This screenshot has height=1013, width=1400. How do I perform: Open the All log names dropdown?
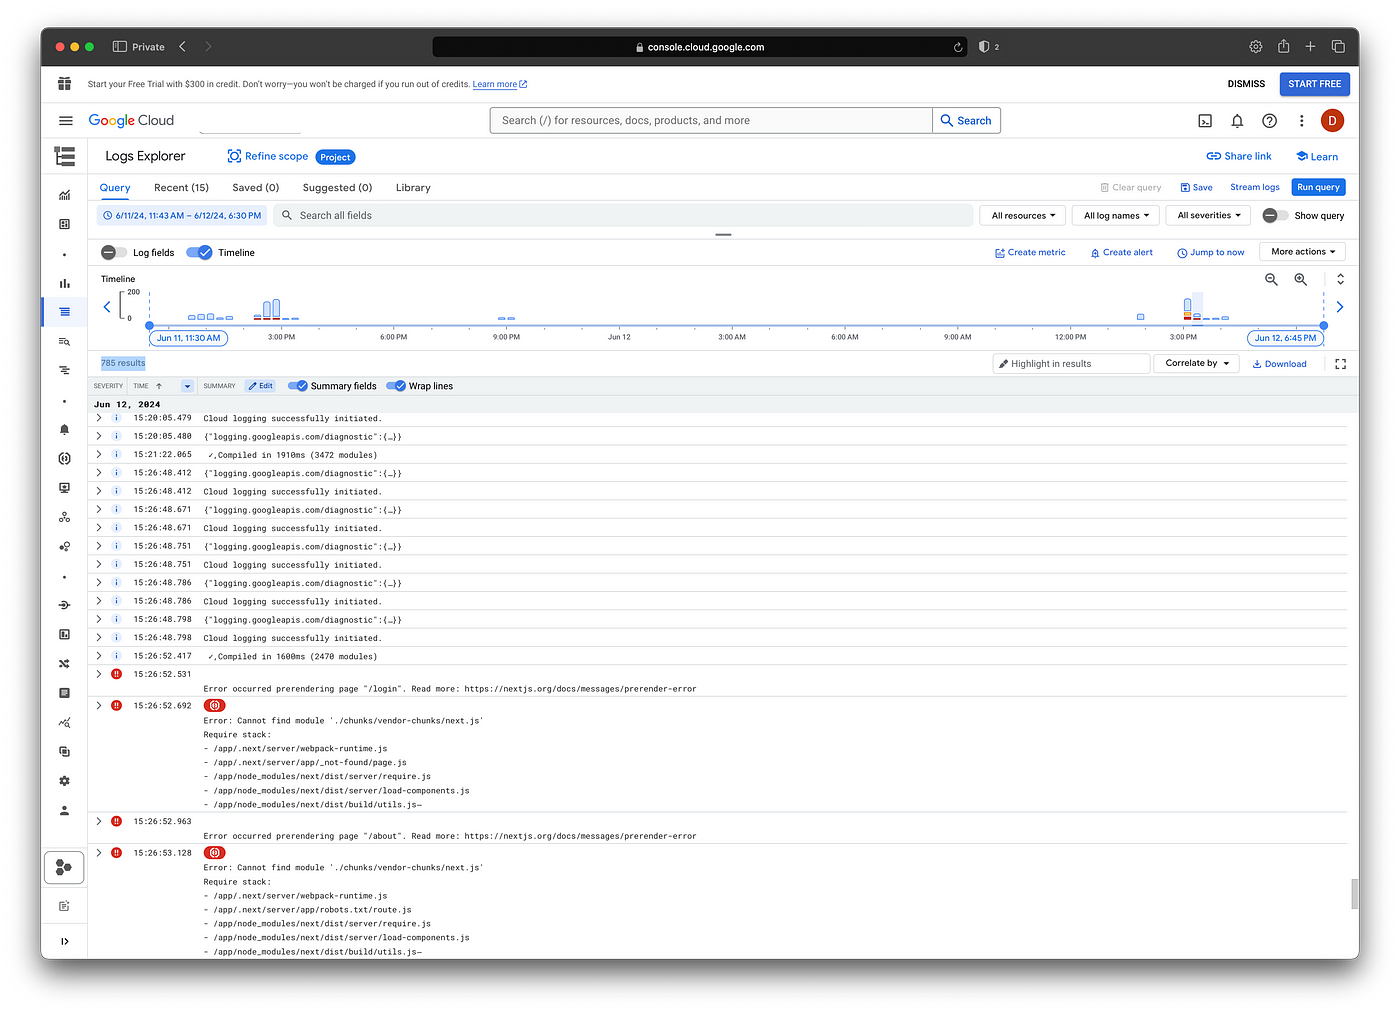point(1116,216)
